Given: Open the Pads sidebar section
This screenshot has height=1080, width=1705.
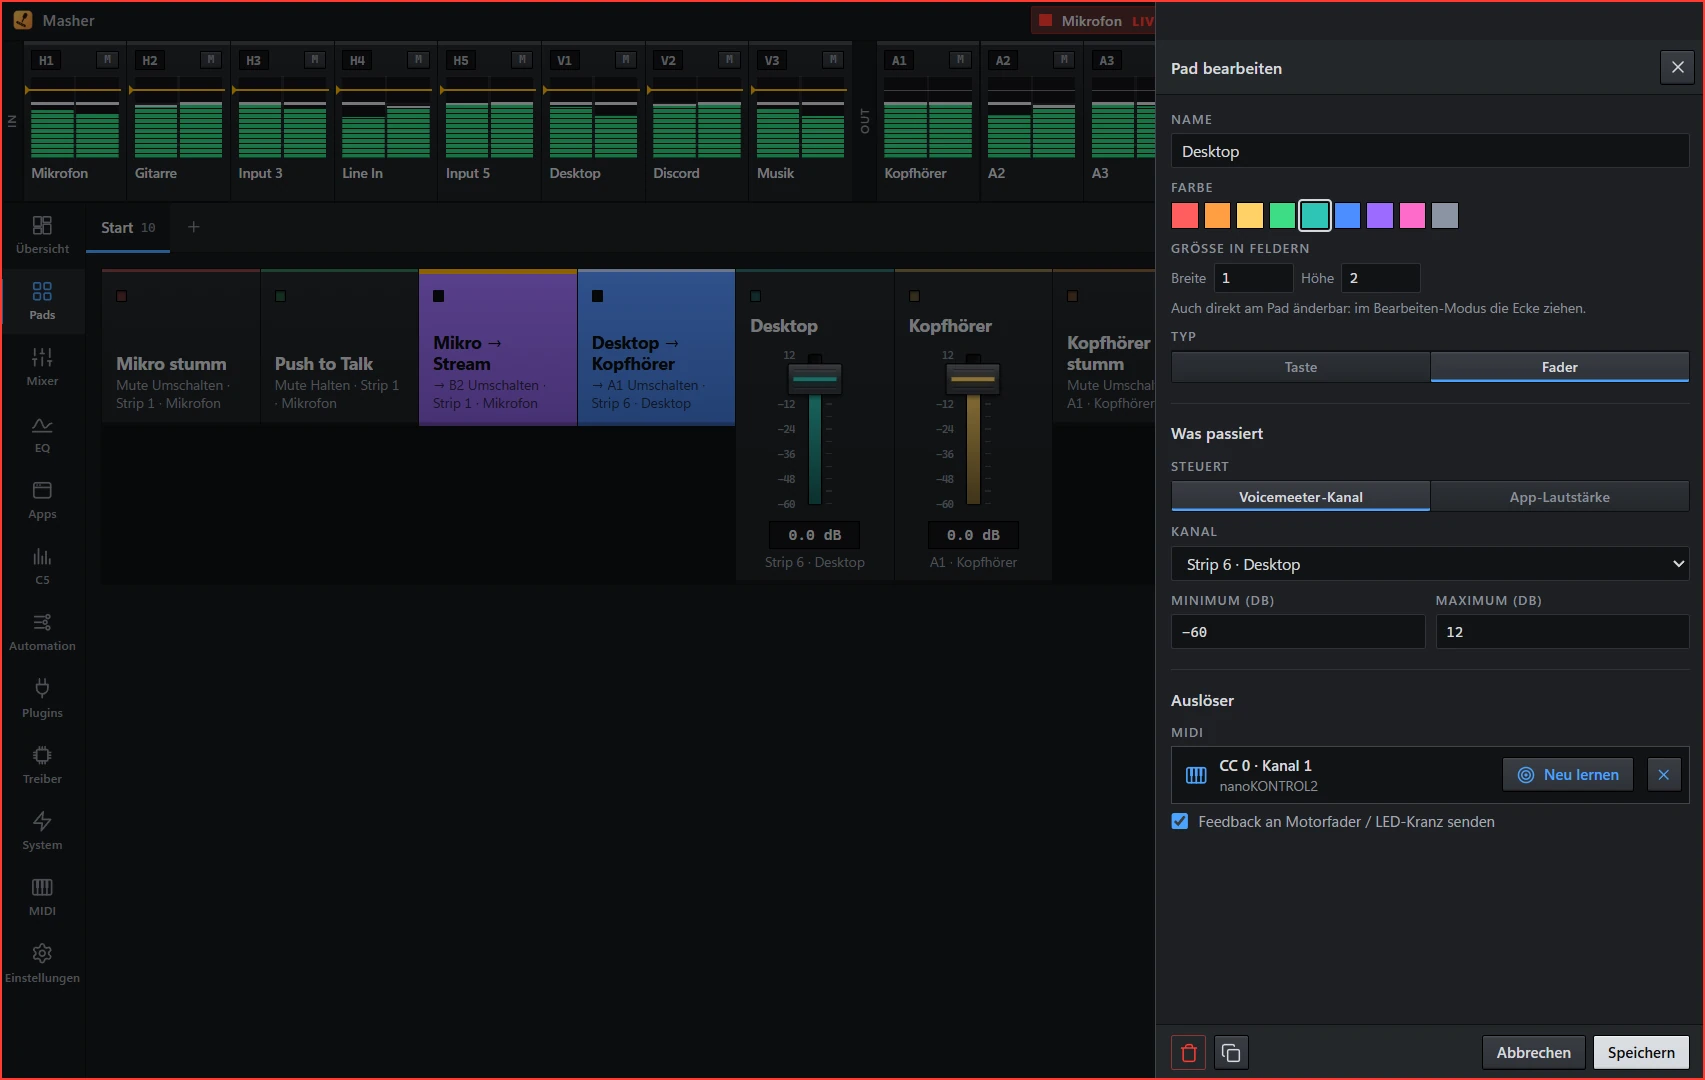Looking at the screenshot, I should [x=42, y=301].
